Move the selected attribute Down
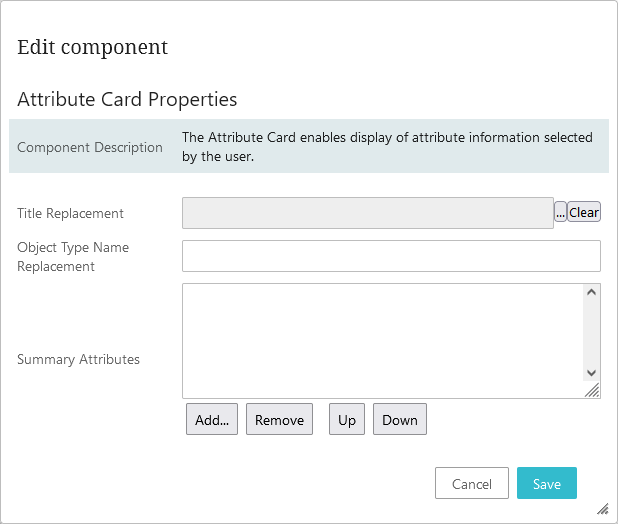The height and width of the screenshot is (524, 618). (400, 420)
